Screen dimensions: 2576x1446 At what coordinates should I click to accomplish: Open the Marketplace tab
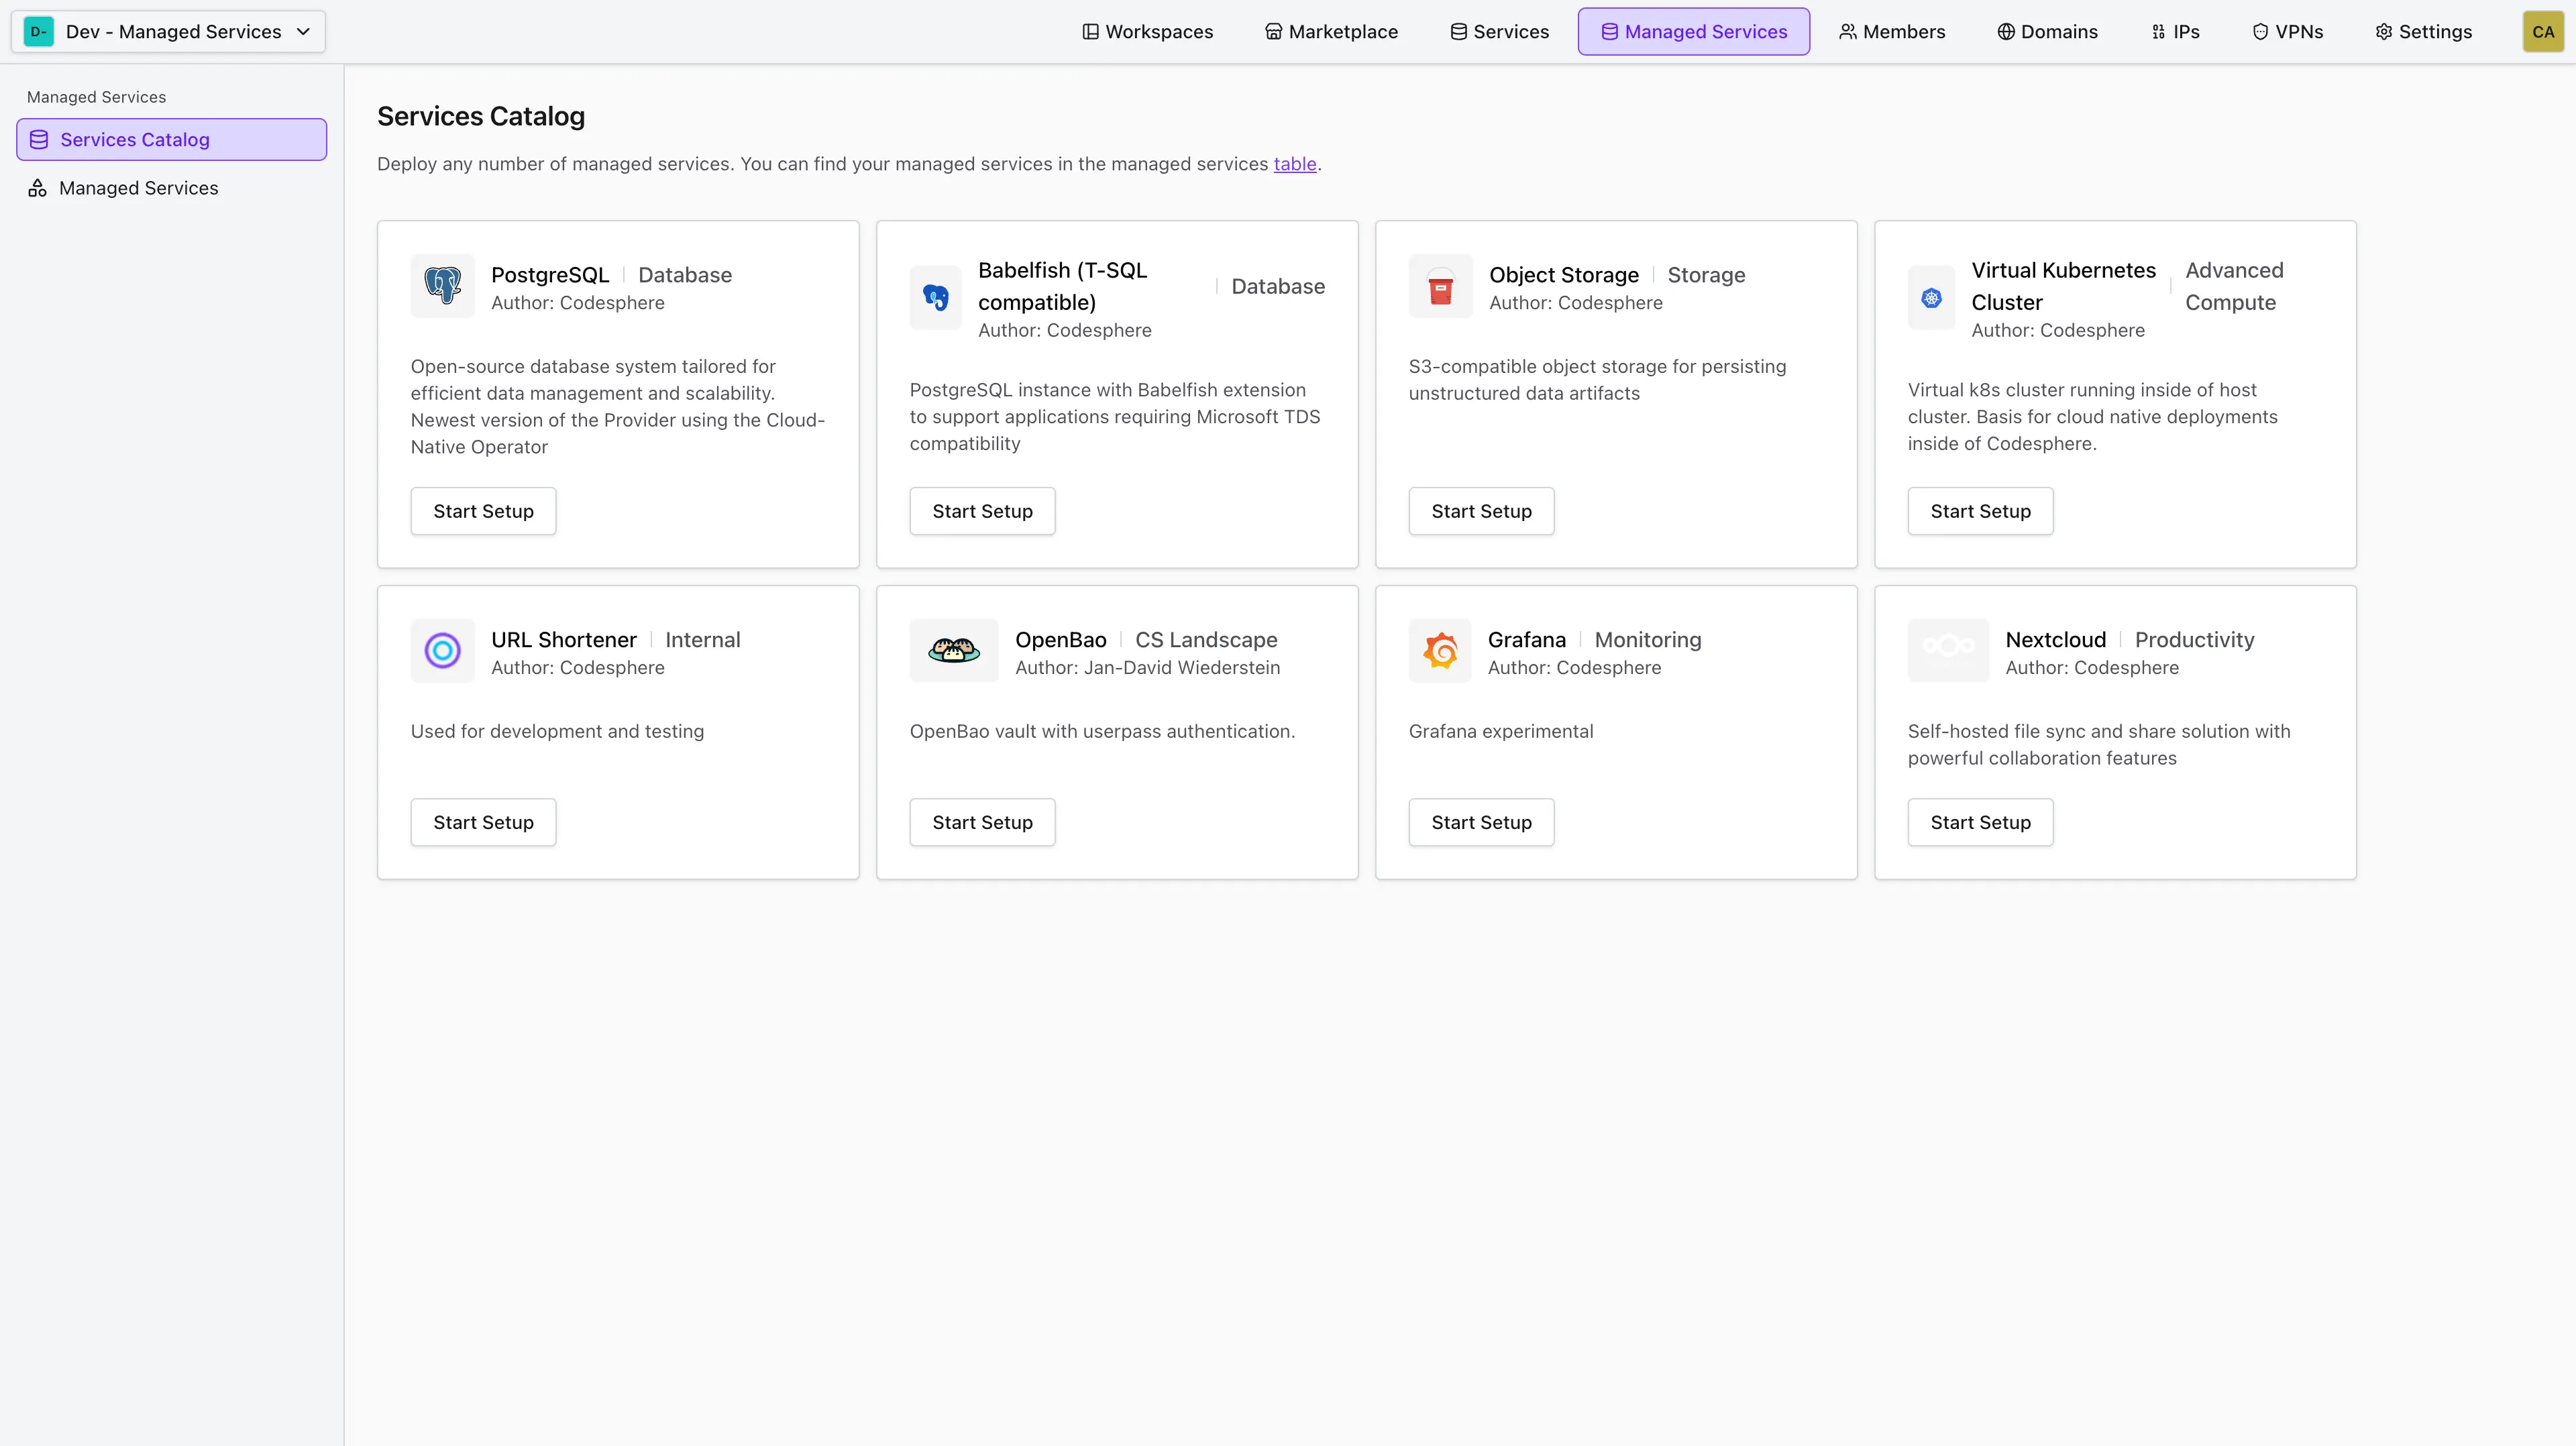tap(1331, 32)
